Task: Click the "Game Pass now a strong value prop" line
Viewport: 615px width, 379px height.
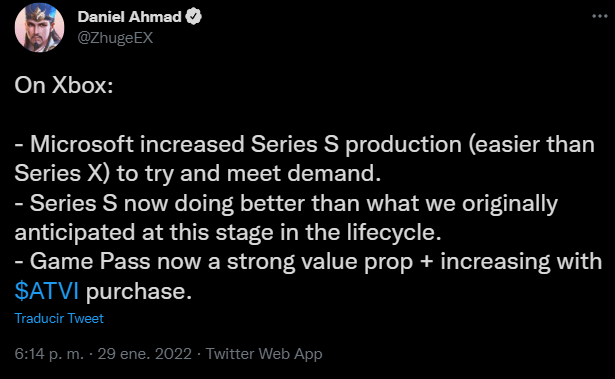Action: coord(308,261)
